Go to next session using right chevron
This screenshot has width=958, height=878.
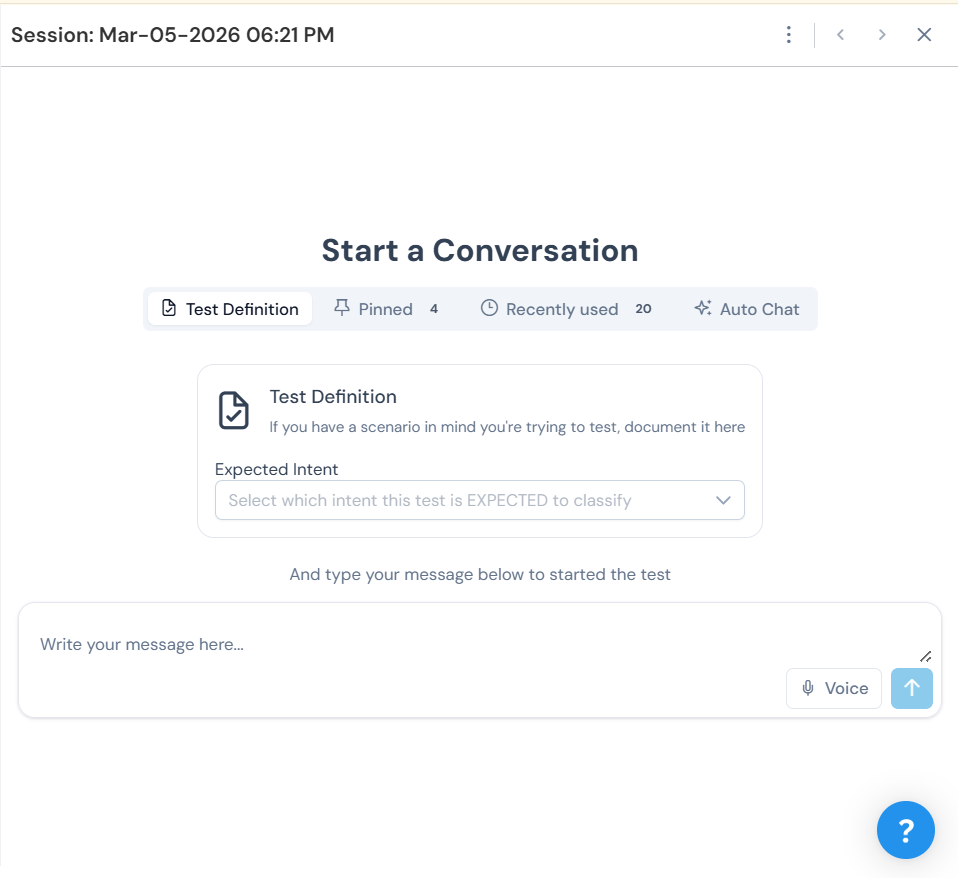coord(882,35)
